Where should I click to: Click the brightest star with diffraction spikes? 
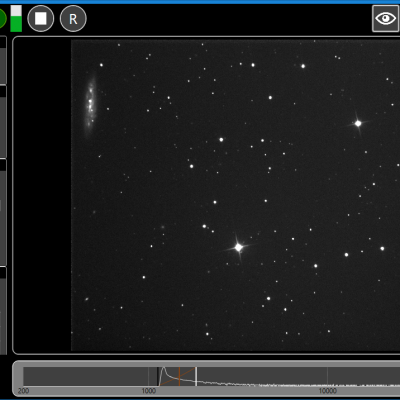point(239,247)
